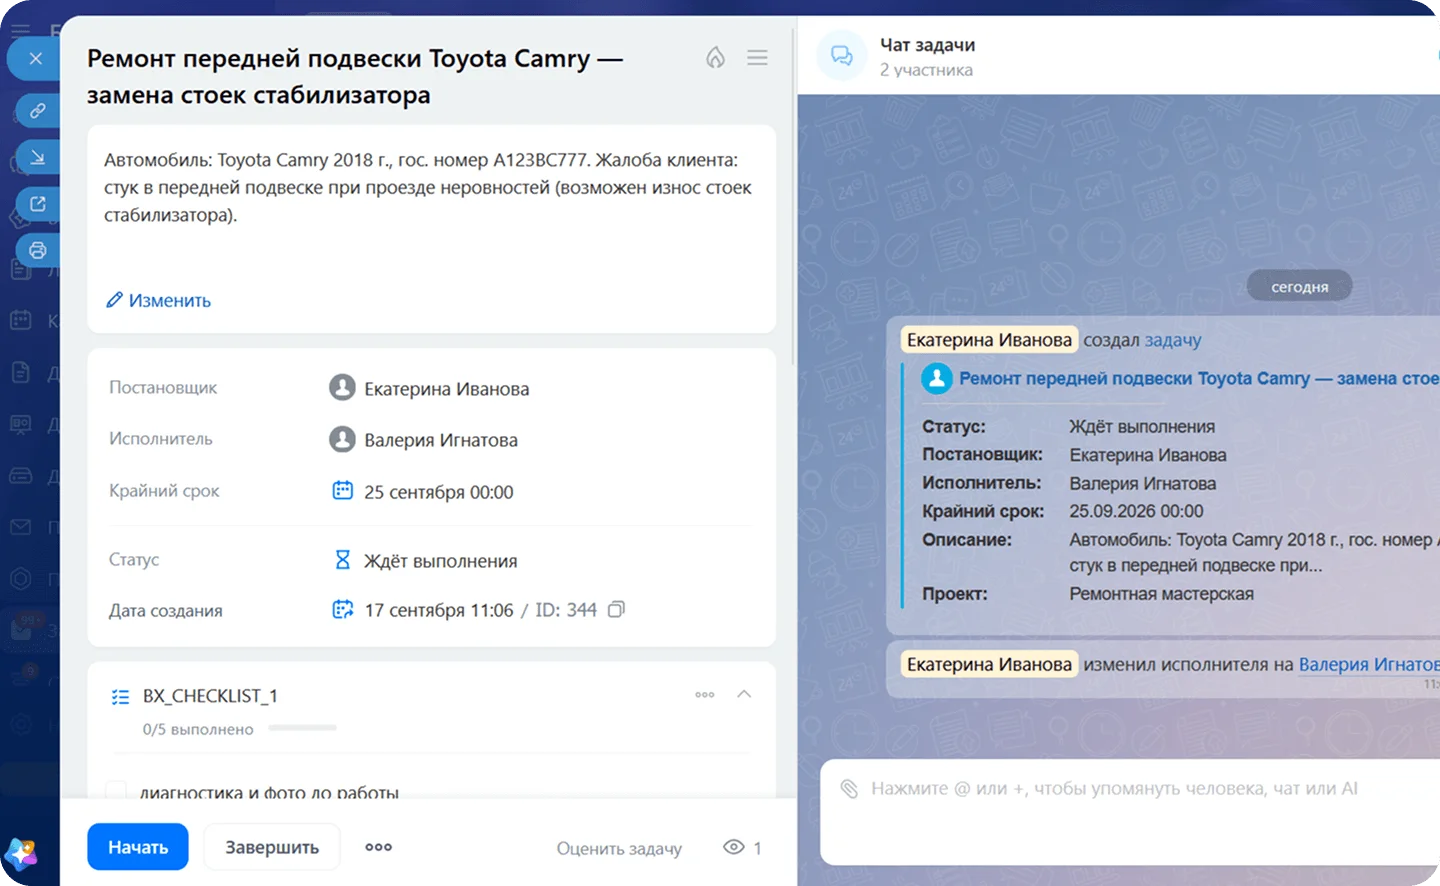Edit the task description via Изменить

[x=159, y=300]
